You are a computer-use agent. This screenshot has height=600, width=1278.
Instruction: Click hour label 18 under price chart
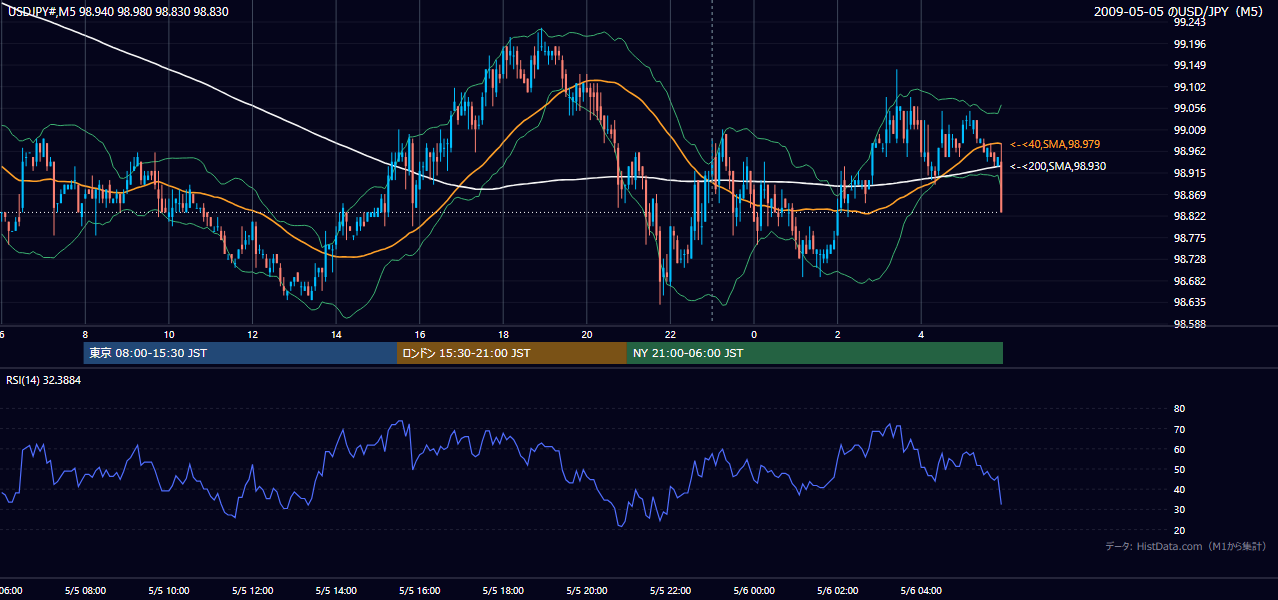[503, 334]
